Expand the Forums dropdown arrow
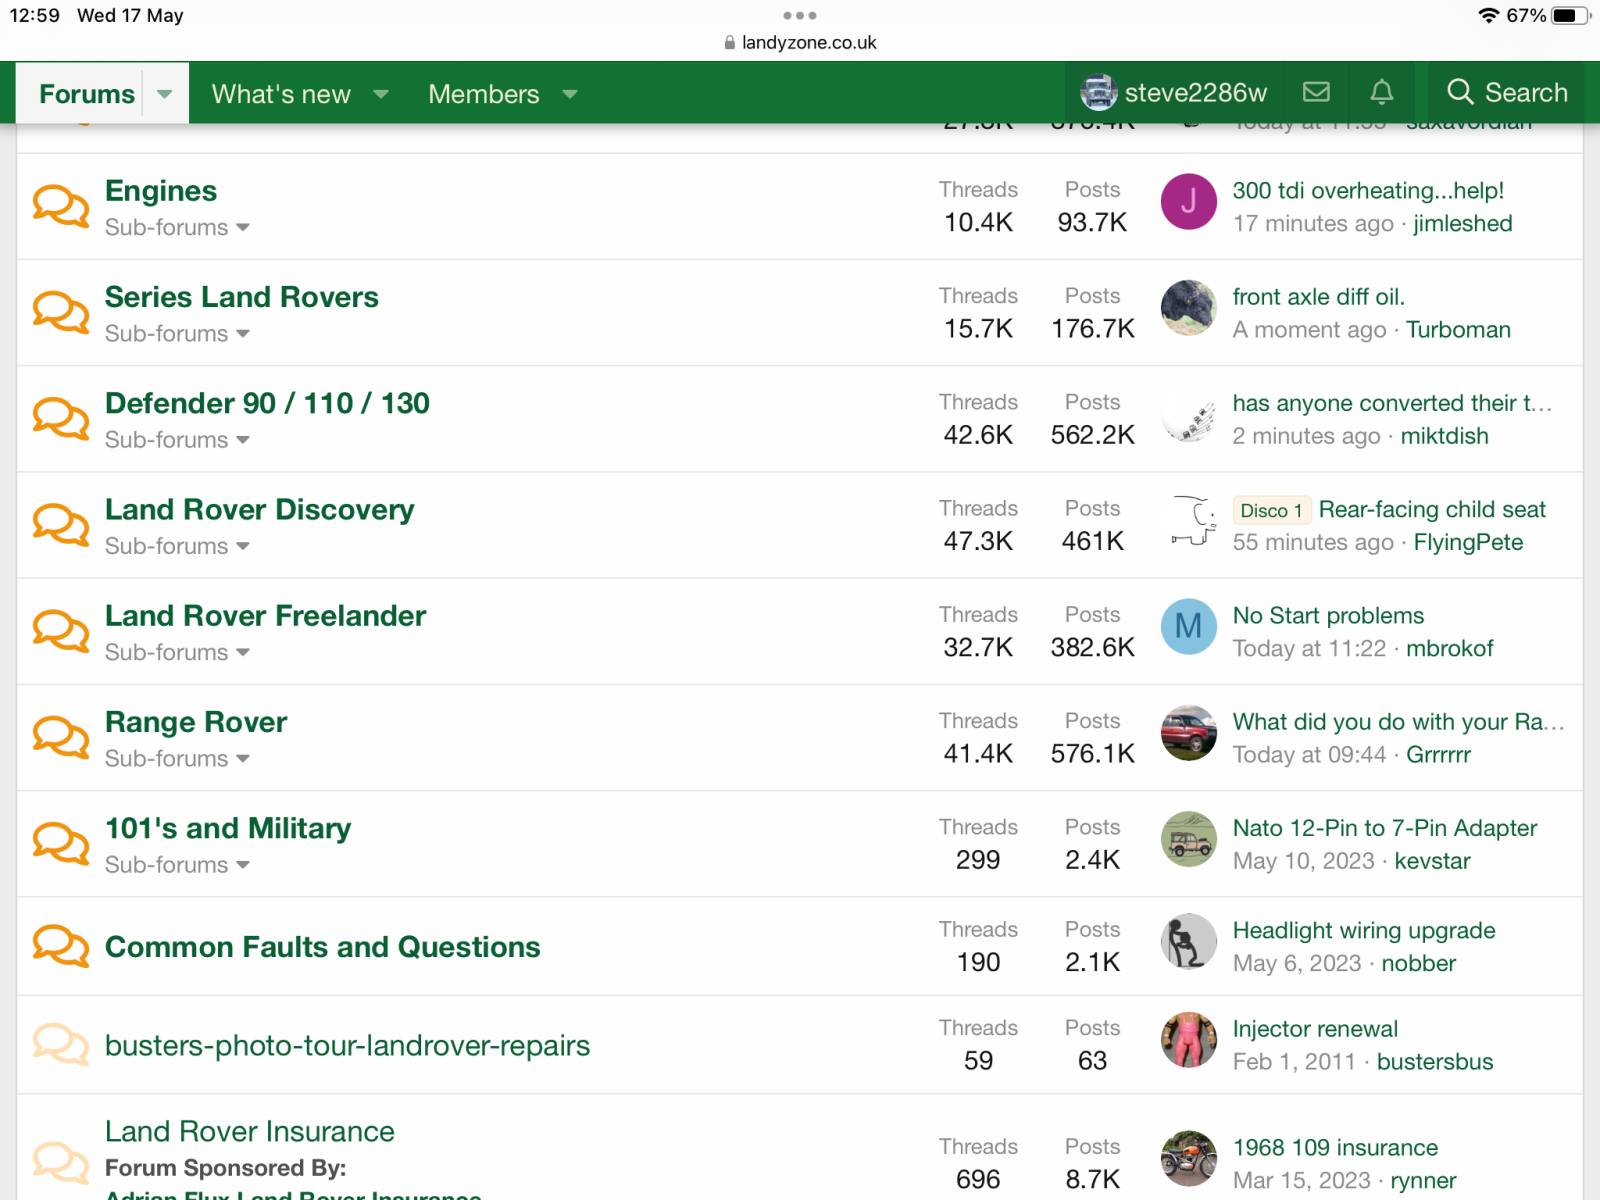 [x=165, y=94]
